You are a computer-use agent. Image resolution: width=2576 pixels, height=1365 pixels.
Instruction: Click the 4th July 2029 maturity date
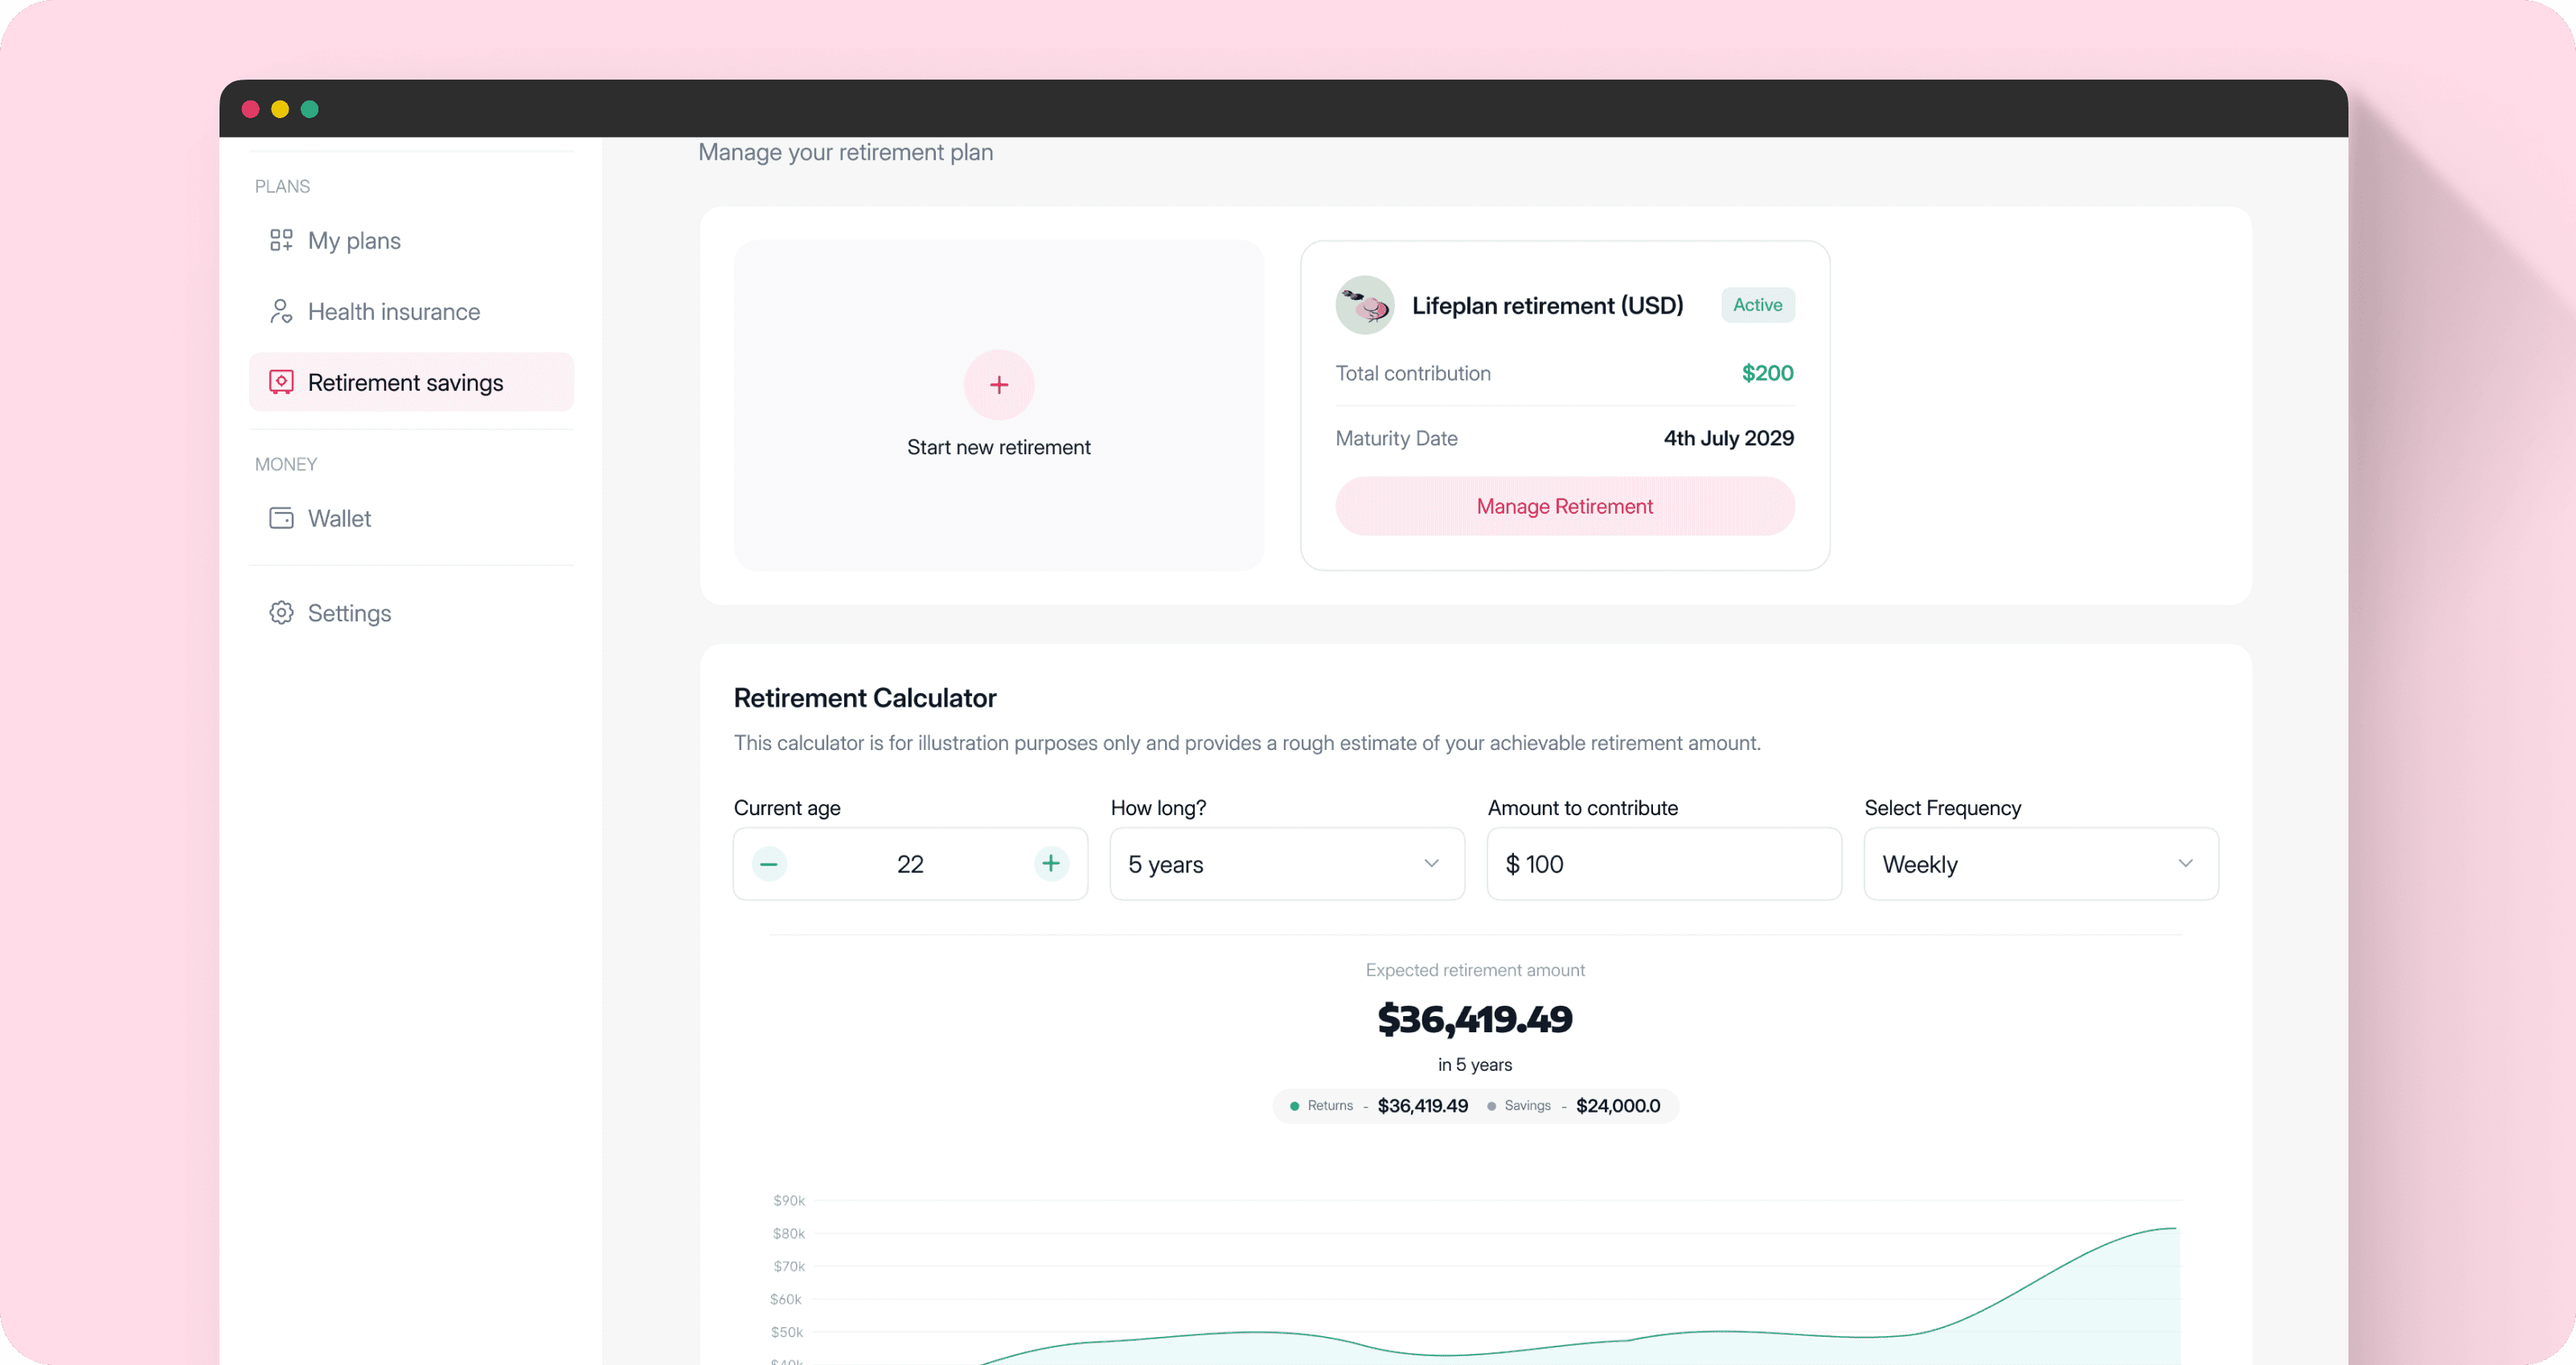1728,438
